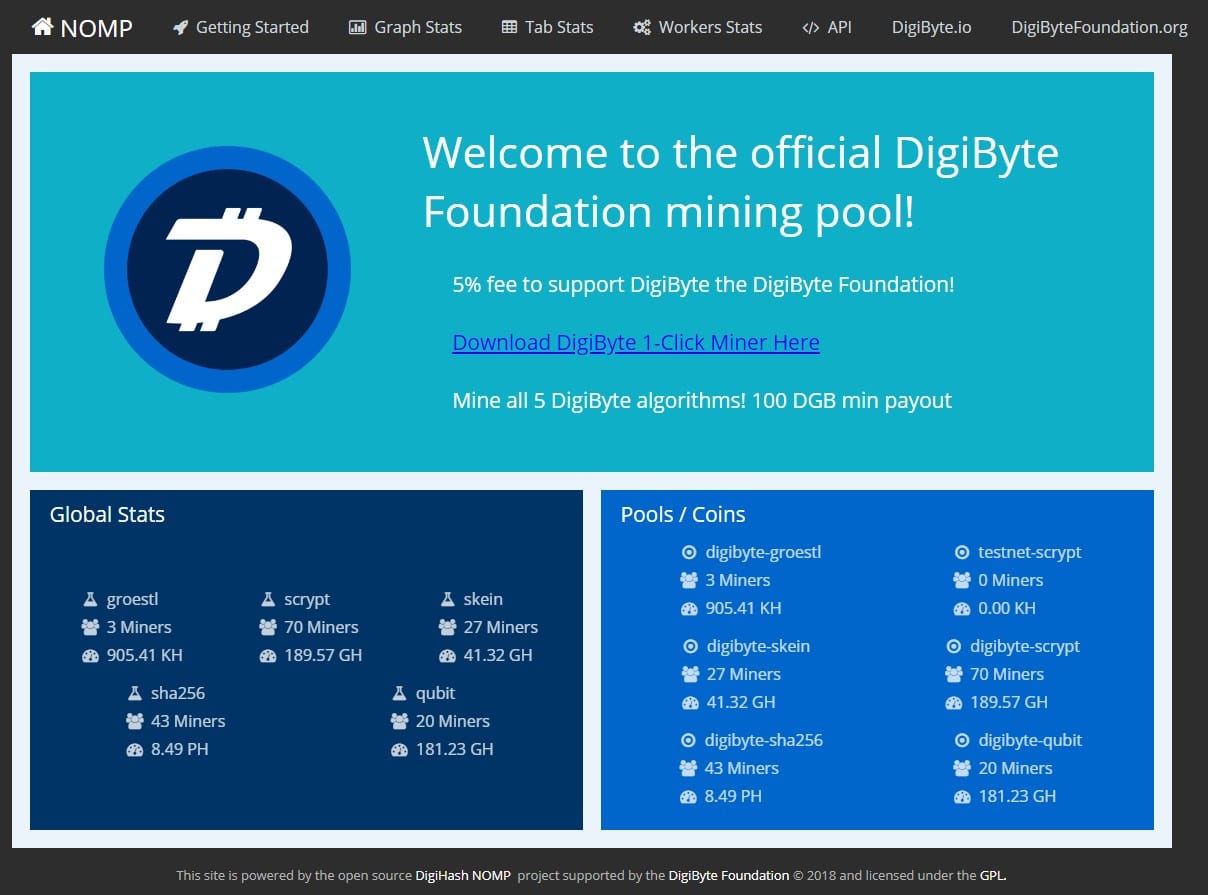
Task: Click the 27 Miners value under skein in Global Stats
Action: click(501, 627)
